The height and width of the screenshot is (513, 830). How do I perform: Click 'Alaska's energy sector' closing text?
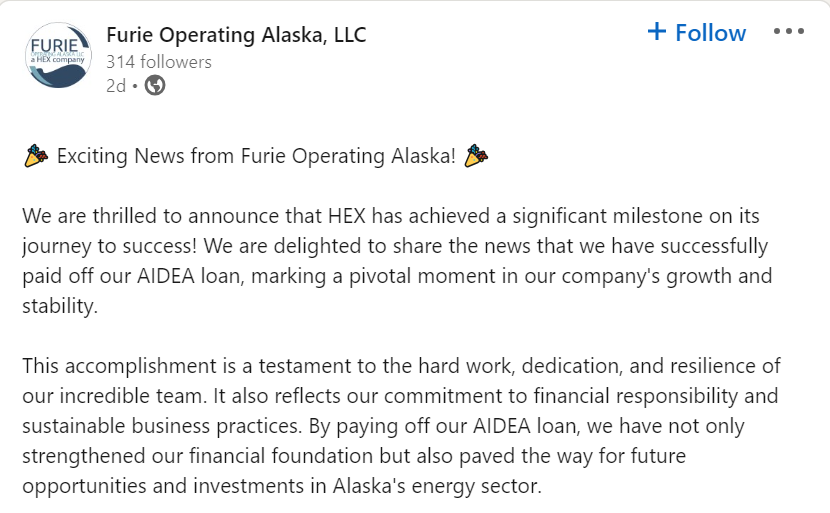[x=437, y=486]
